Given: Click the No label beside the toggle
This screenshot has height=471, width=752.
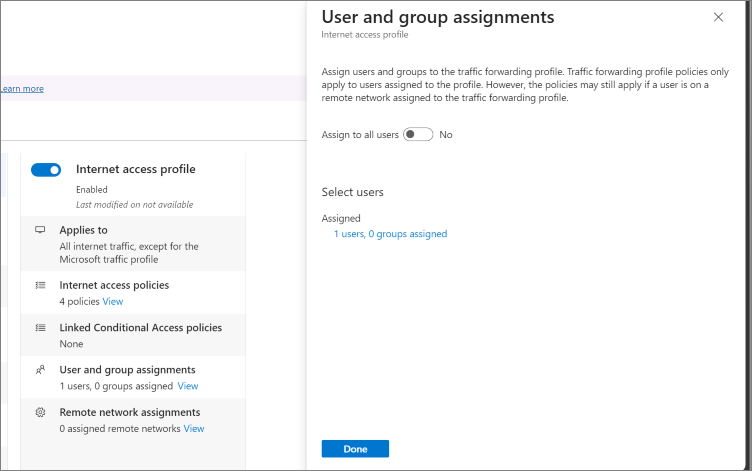Looking at the screenshot, I should coord(446,135).
